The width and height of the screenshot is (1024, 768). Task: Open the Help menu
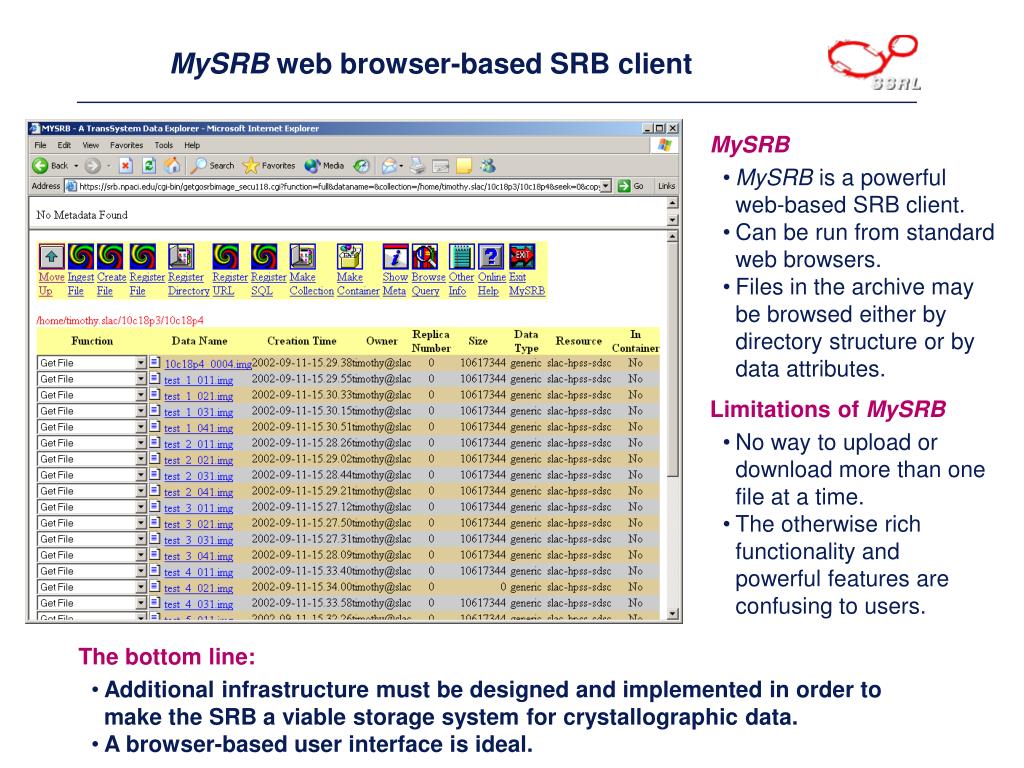coord(192,145)
